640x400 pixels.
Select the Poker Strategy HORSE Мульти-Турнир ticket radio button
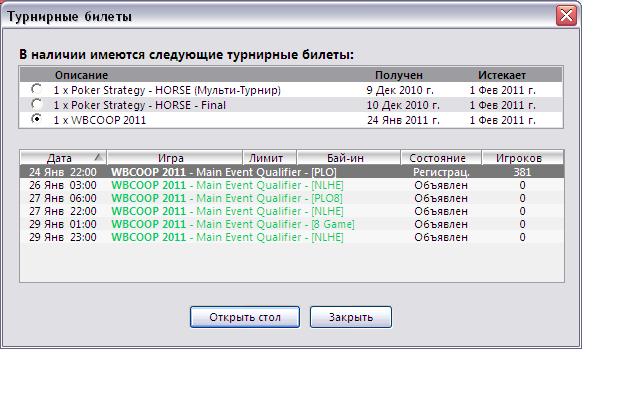37,89
